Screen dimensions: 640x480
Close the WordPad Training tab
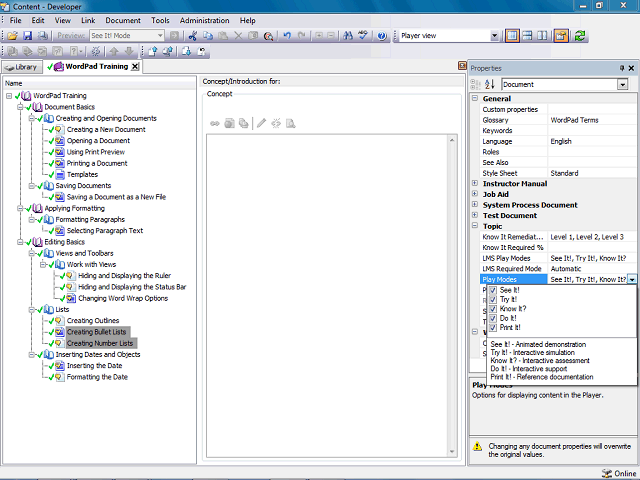click(135, 67)
